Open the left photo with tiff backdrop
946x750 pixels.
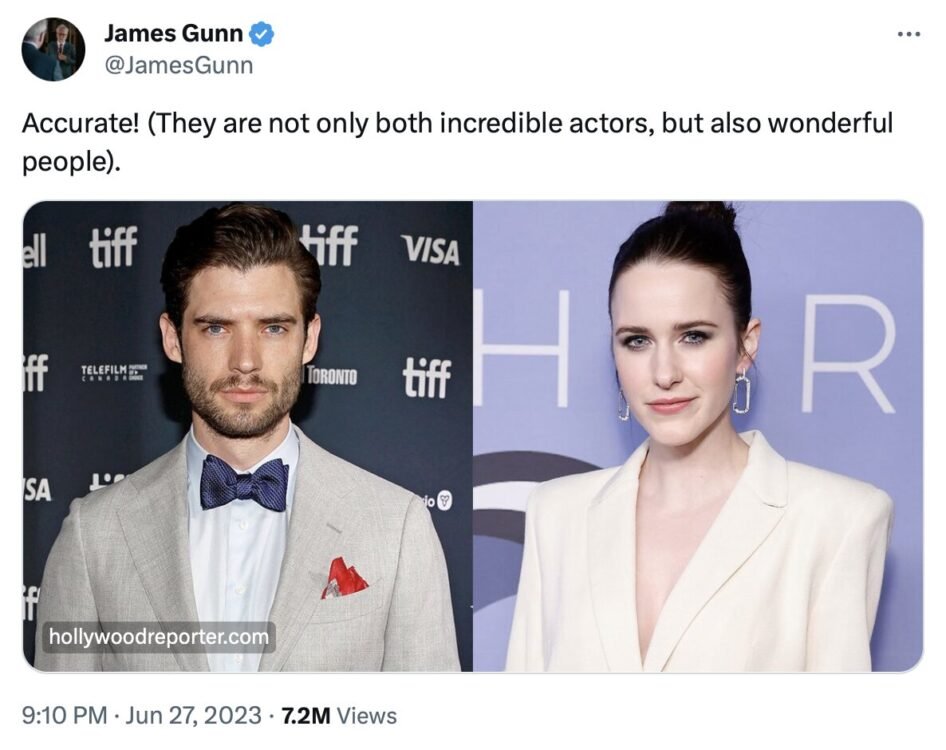click(x=247, y=436)
